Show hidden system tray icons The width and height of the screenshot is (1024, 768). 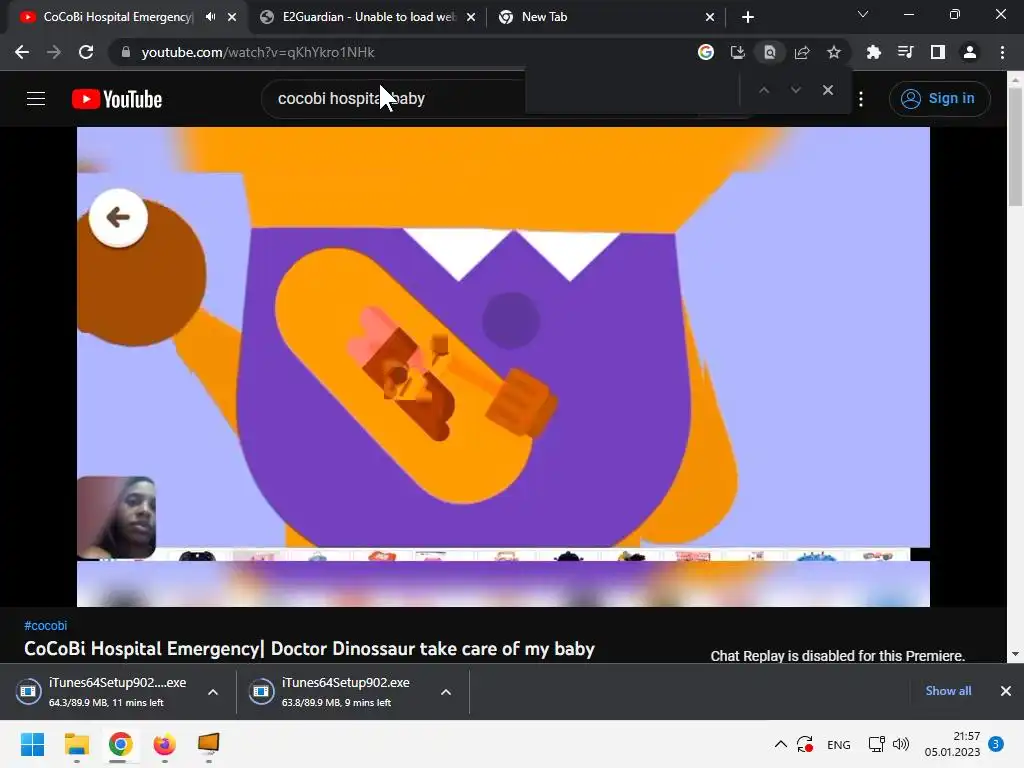[780, 744]
